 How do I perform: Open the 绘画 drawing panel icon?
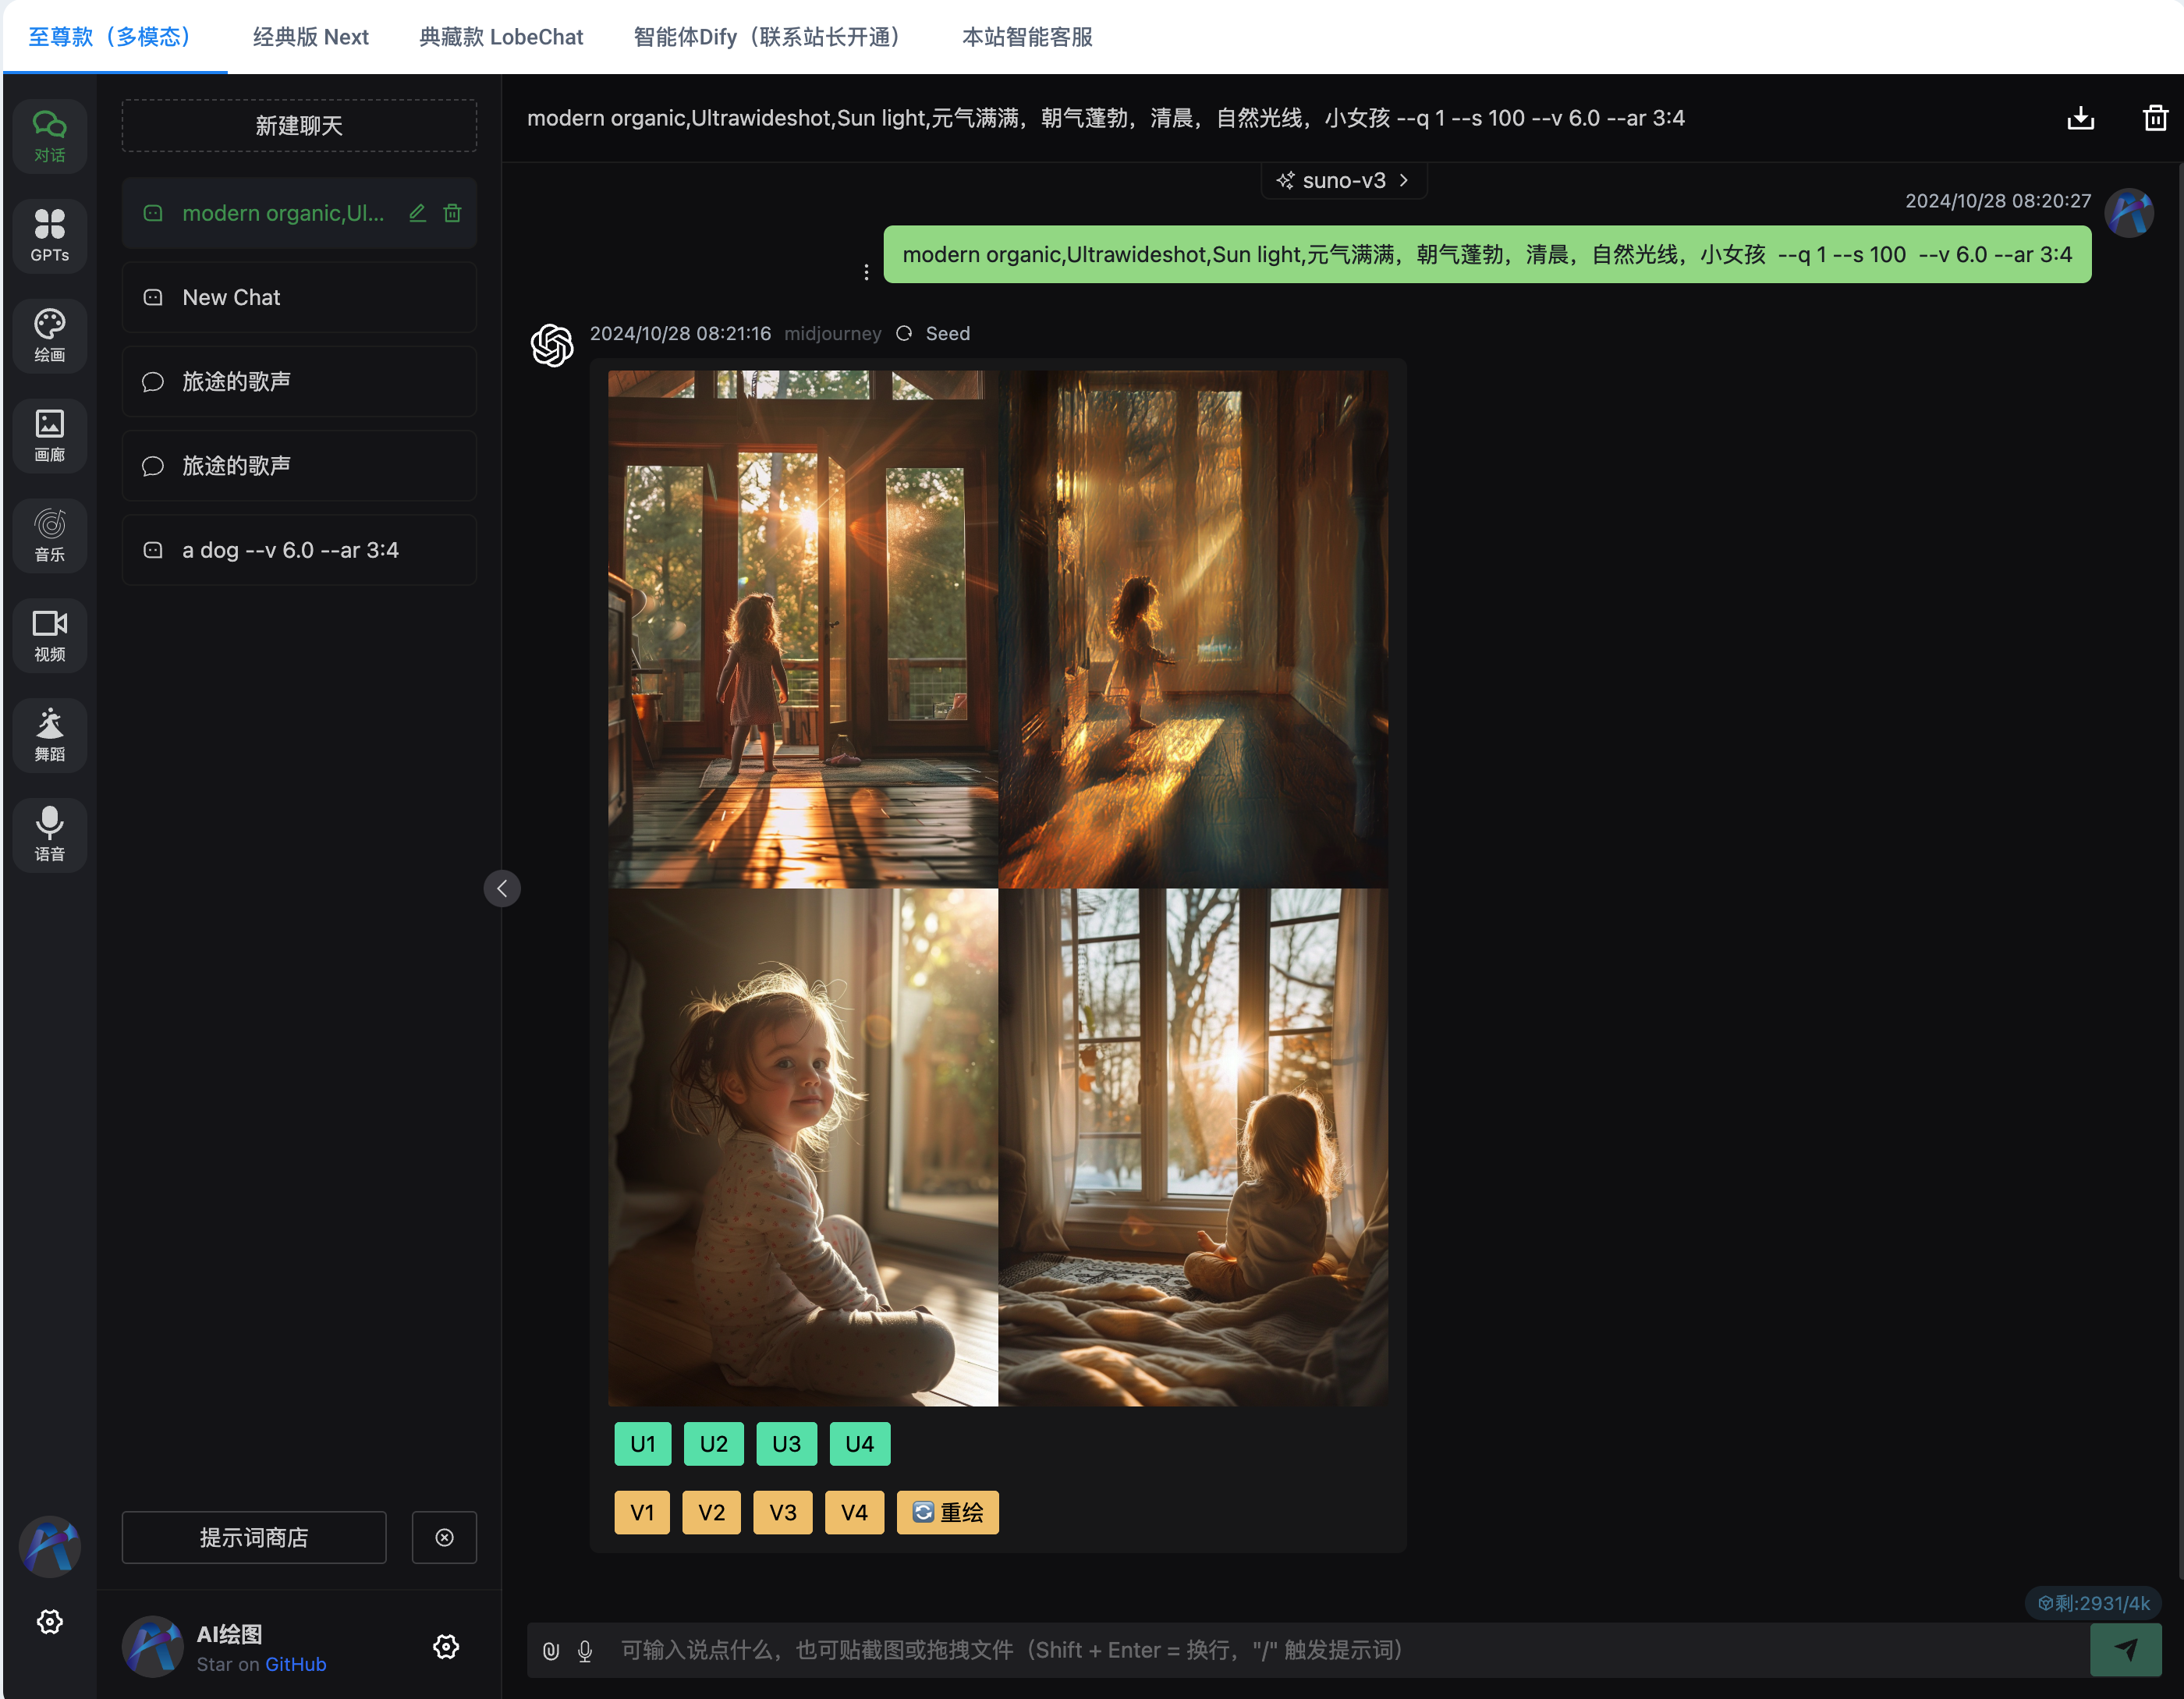point(49,335)
